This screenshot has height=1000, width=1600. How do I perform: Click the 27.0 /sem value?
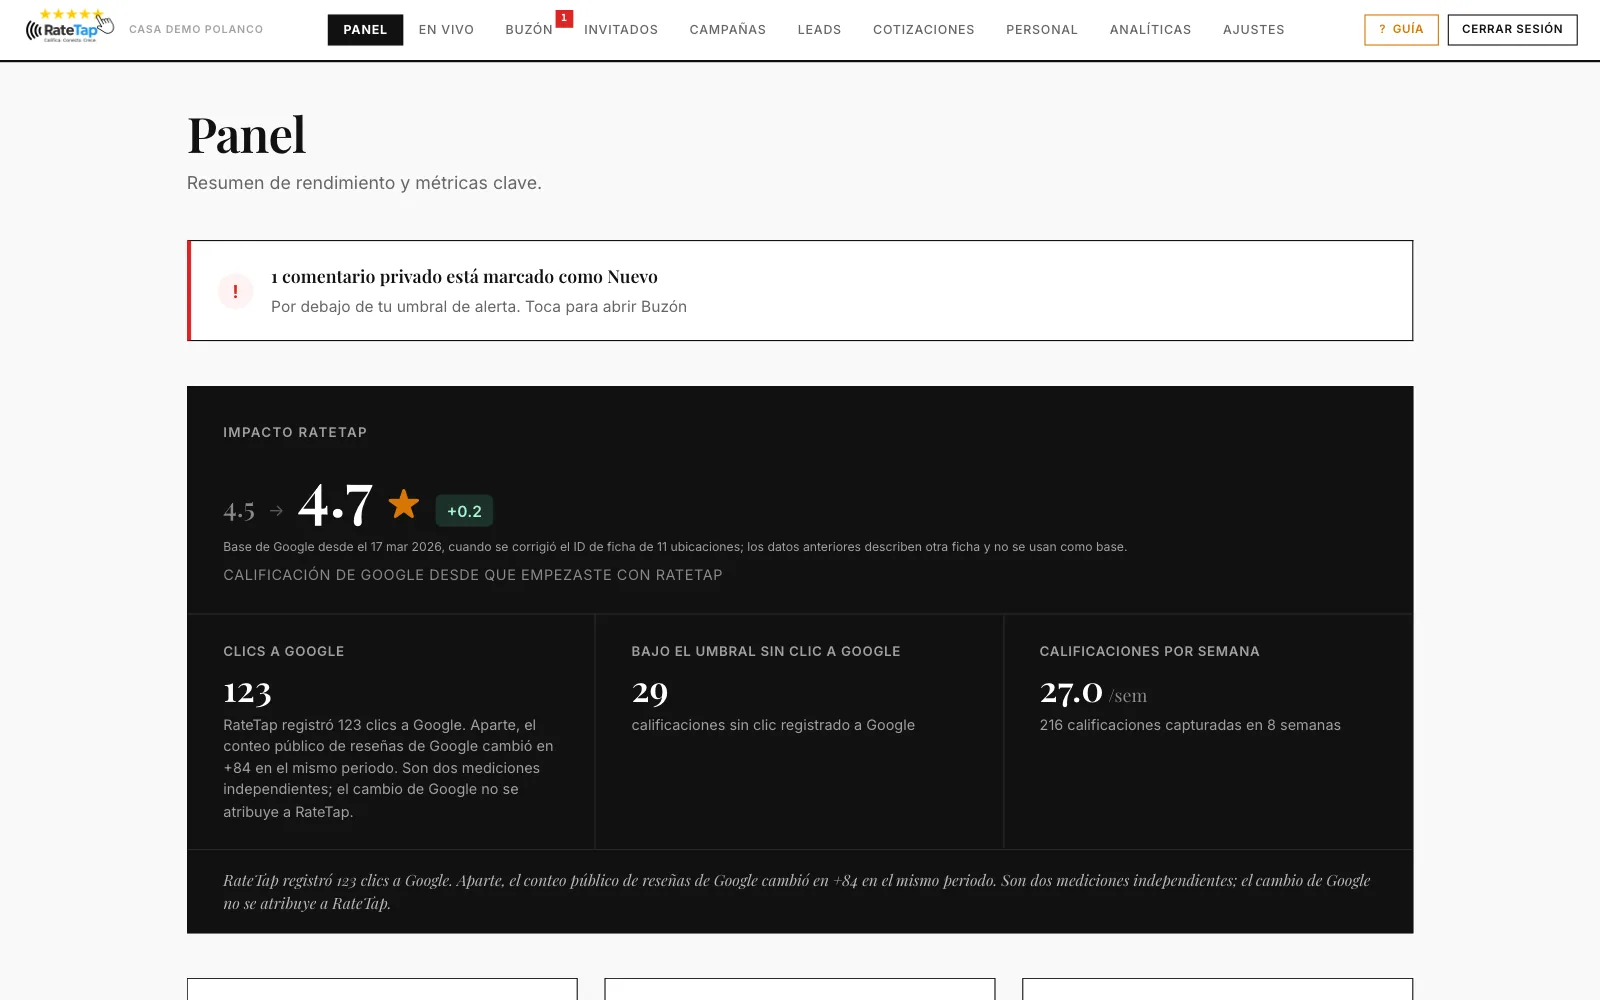pos(1093,692)
